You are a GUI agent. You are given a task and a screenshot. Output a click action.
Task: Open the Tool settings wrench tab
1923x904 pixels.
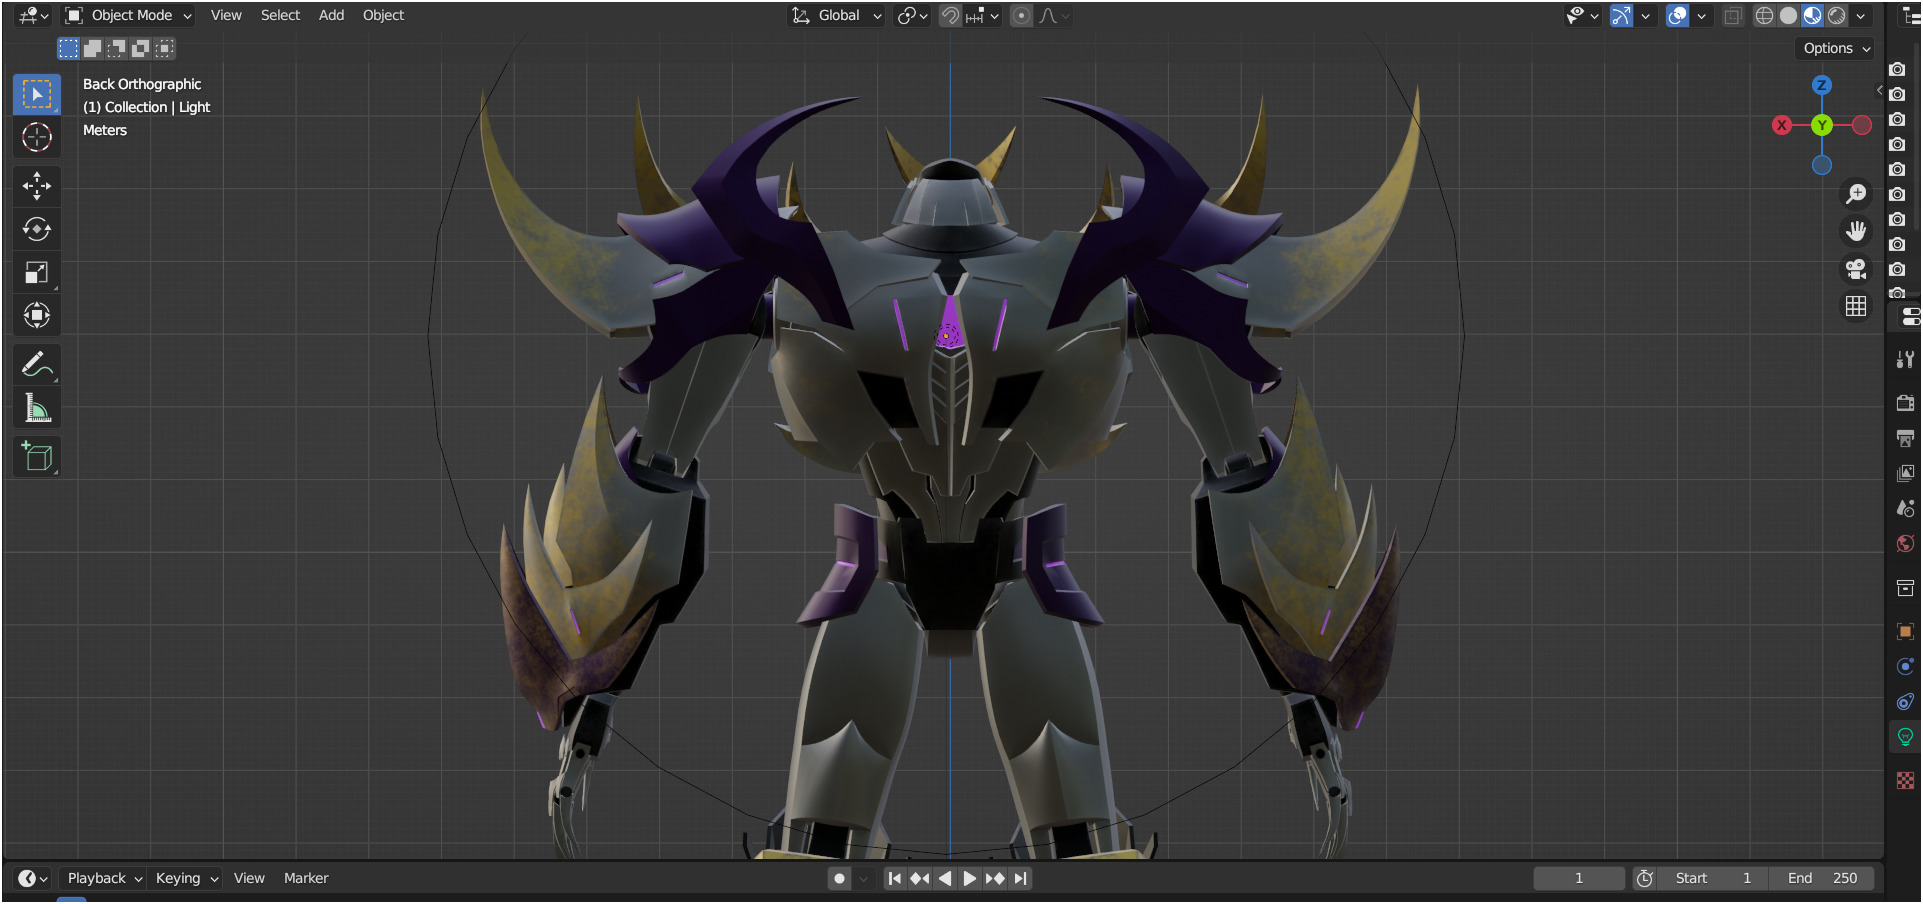[1905, 359]
